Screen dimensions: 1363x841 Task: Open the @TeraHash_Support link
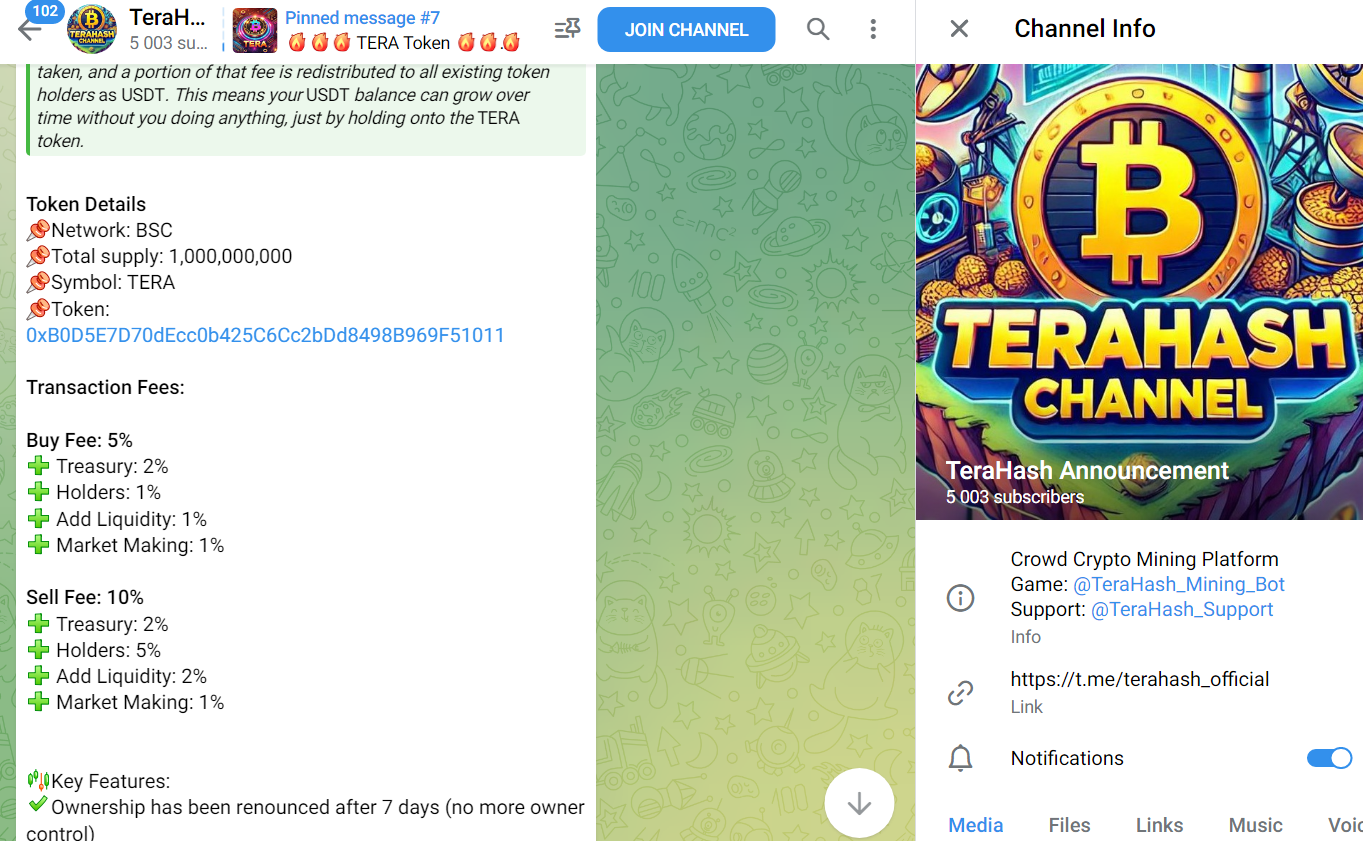1182,610
